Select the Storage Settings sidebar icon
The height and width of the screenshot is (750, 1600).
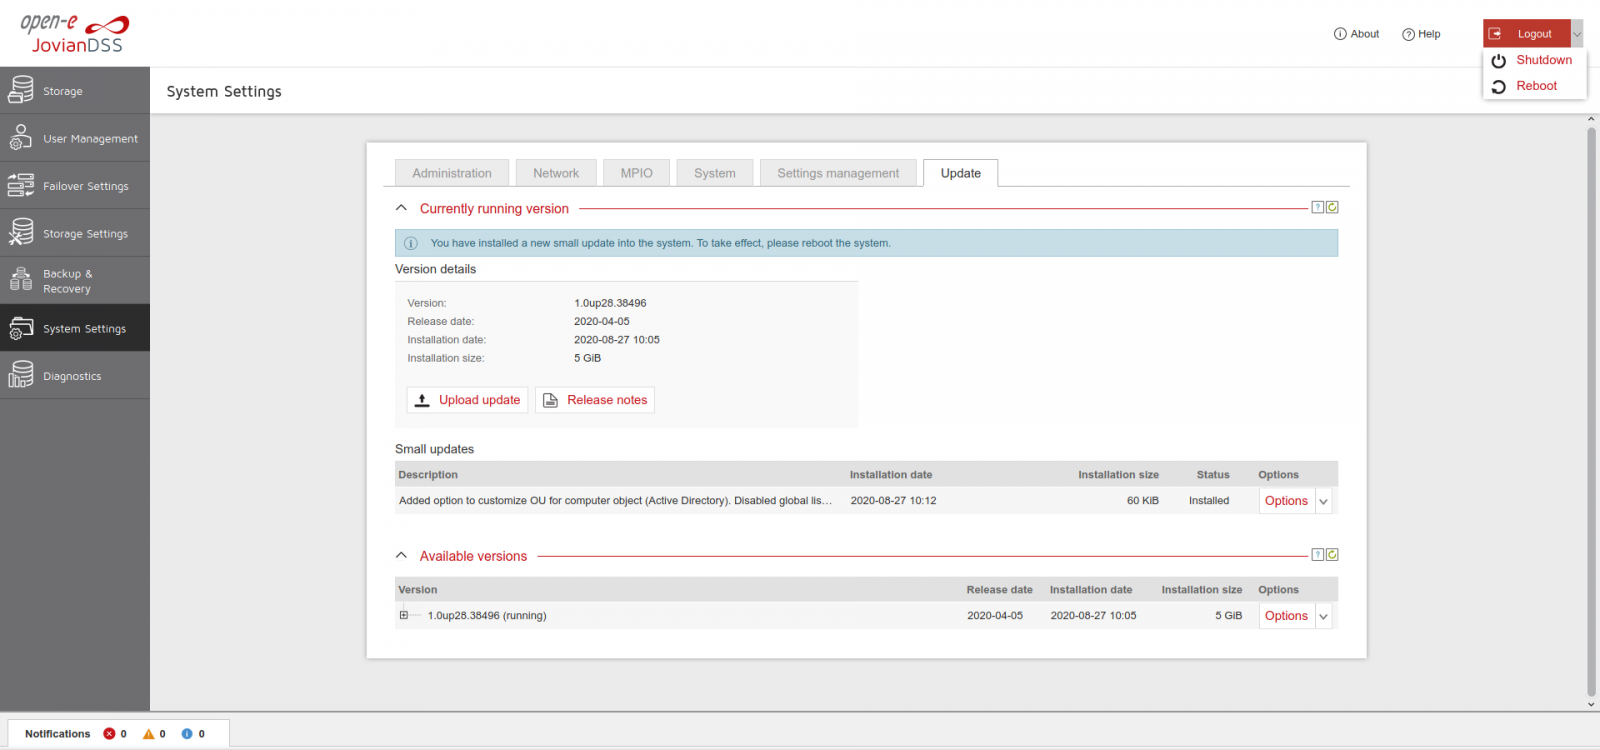pyautogui.click(x=21, y=233)
